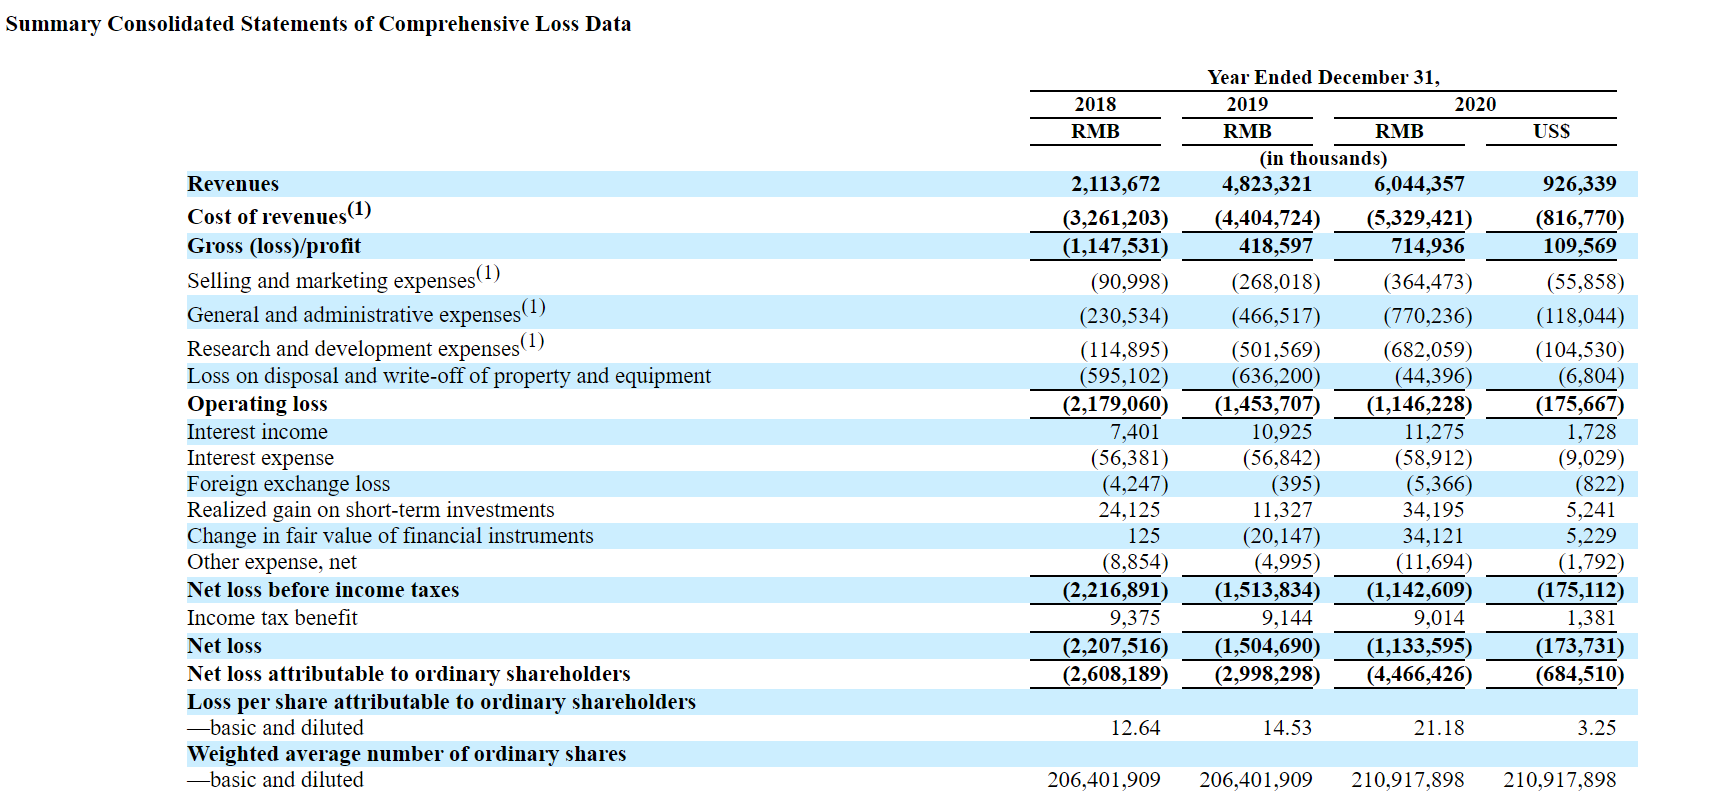This screenshot has height=800, width=1712.
Task: Select the cost value (5,329,421)
Action: click(x=1419, y=218)
